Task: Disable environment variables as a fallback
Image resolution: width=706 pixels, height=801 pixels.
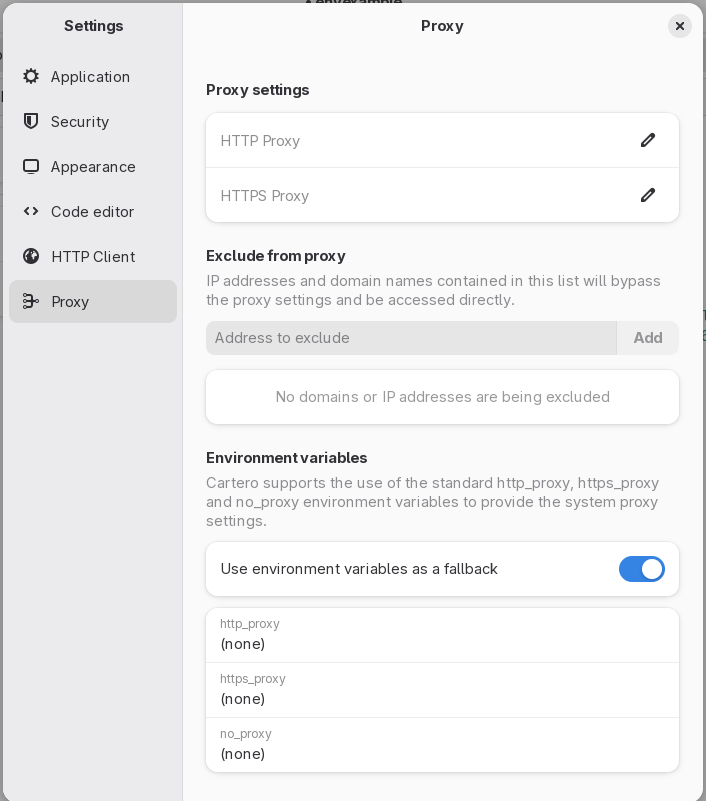Action: (x=642, y=569)
